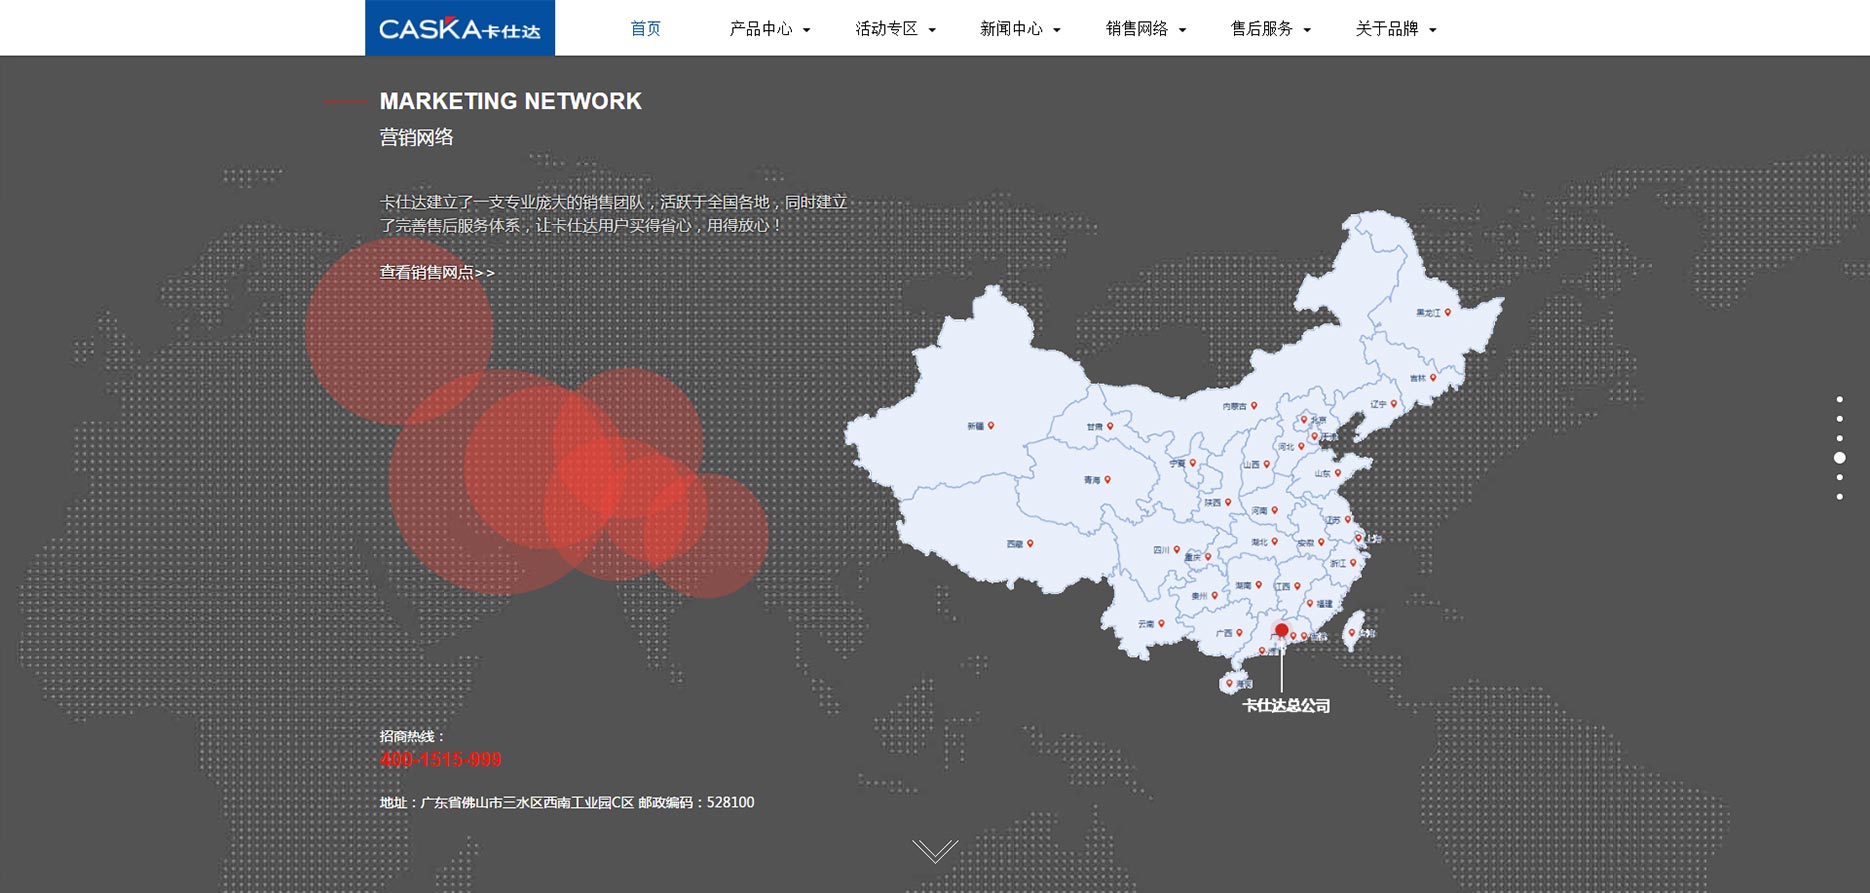Select the enlarged active fourth page dot
This screenshot has width=1870, height=893.
pyautogui.click(x=1839, y=457)
